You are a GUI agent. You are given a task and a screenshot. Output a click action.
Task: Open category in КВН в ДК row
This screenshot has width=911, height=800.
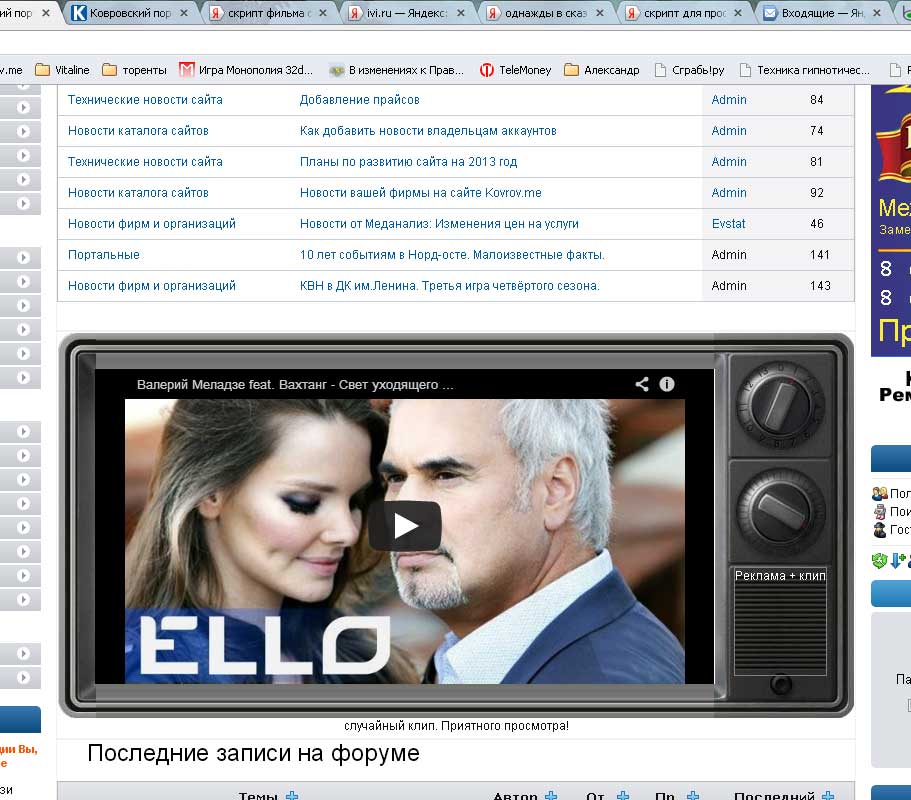[152, 286]
